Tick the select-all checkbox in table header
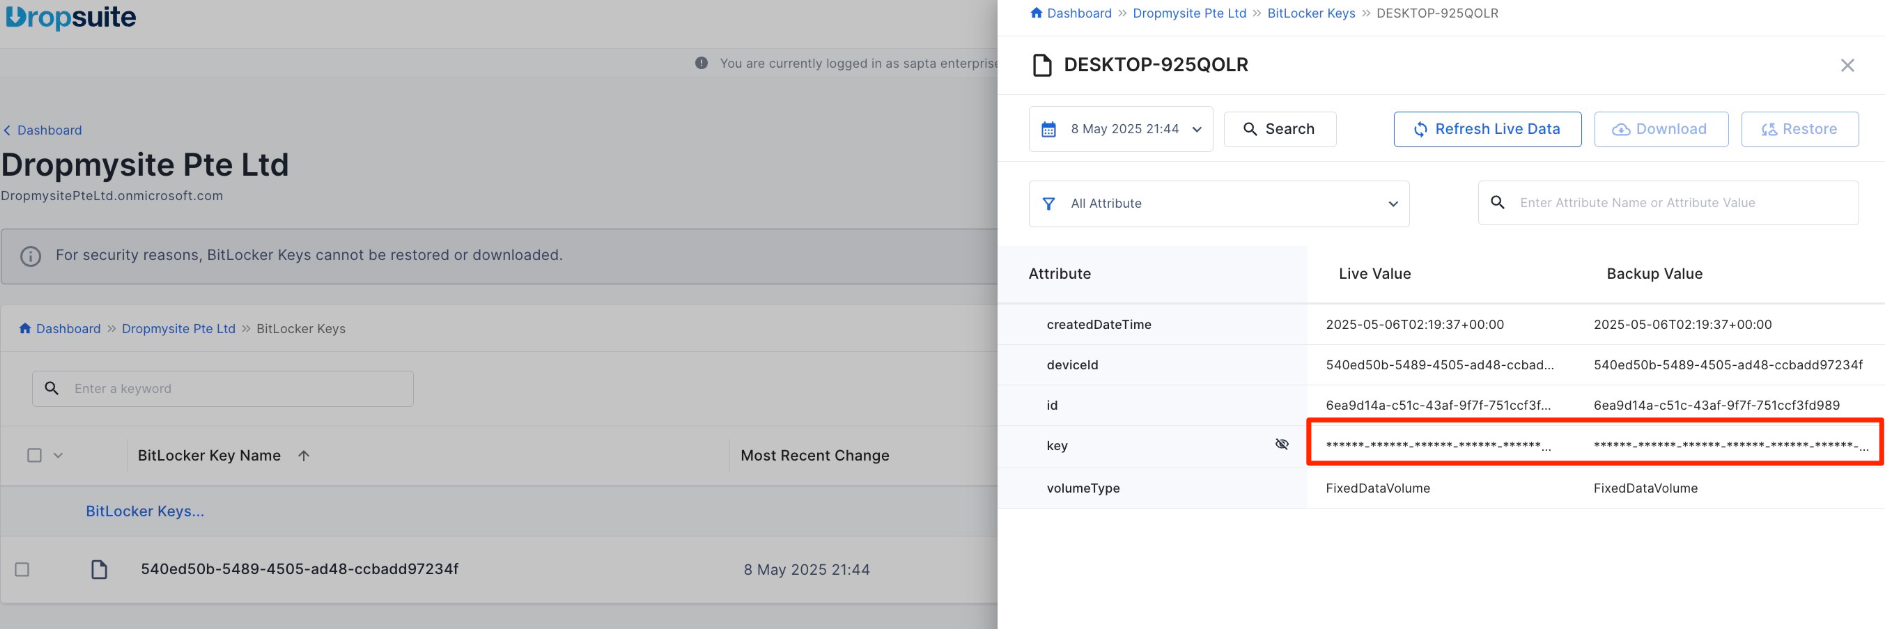Viewport: 1885px width, 629px height. point(34,455)
